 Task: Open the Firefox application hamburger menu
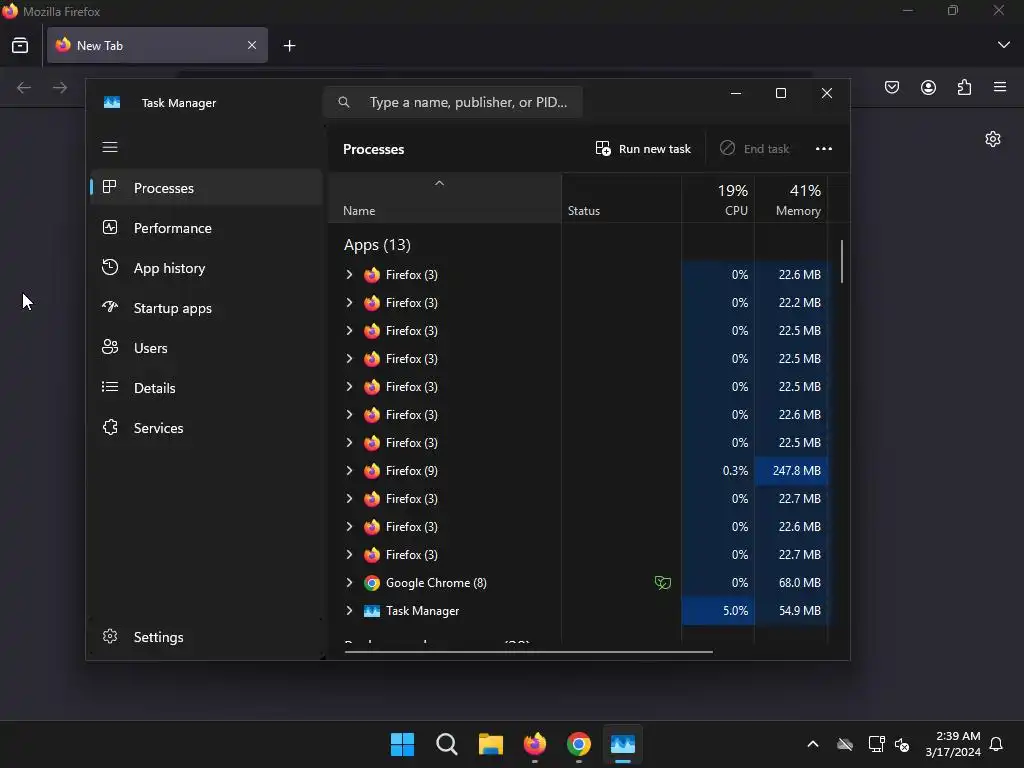pos(1000,87)
